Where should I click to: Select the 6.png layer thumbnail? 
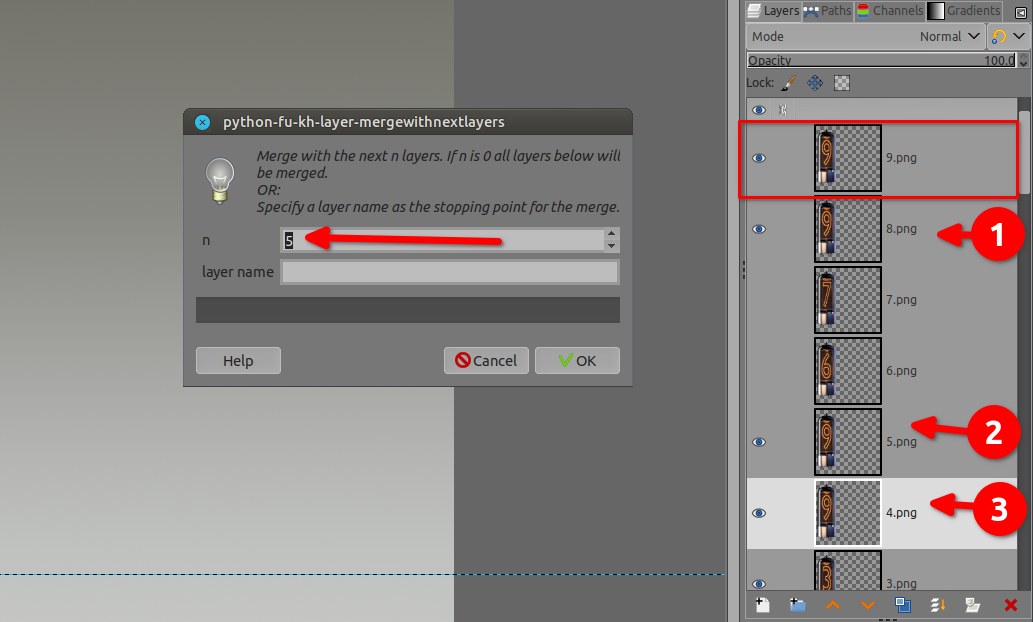[x=848, y=371]
